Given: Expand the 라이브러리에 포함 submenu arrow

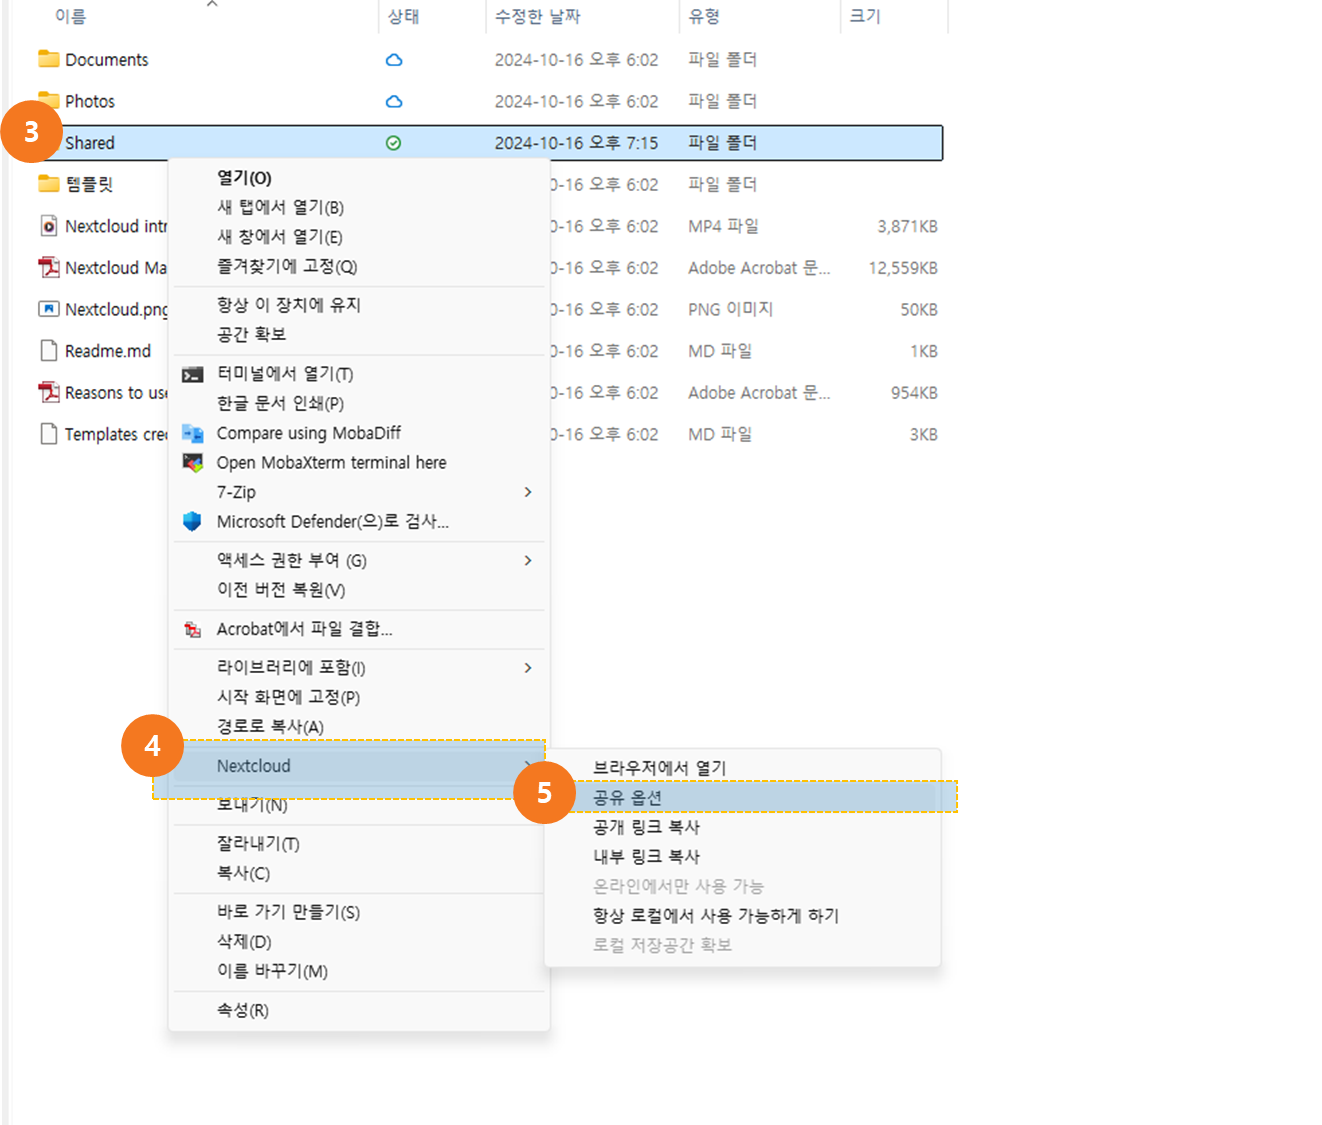Looking at the screenshot, I should click(528, 668).
